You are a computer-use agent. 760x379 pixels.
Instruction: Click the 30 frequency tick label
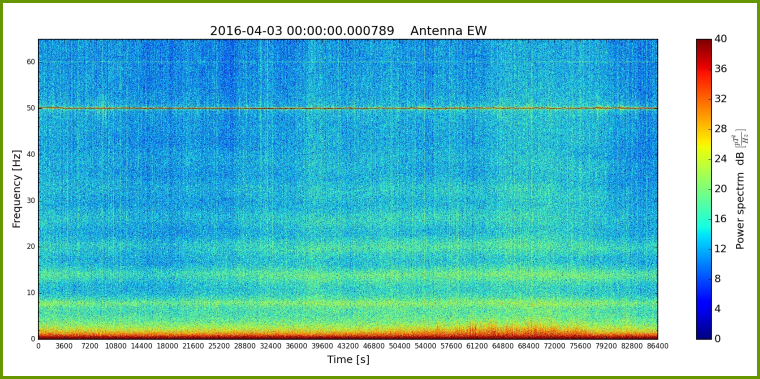(x=32, y=201)
